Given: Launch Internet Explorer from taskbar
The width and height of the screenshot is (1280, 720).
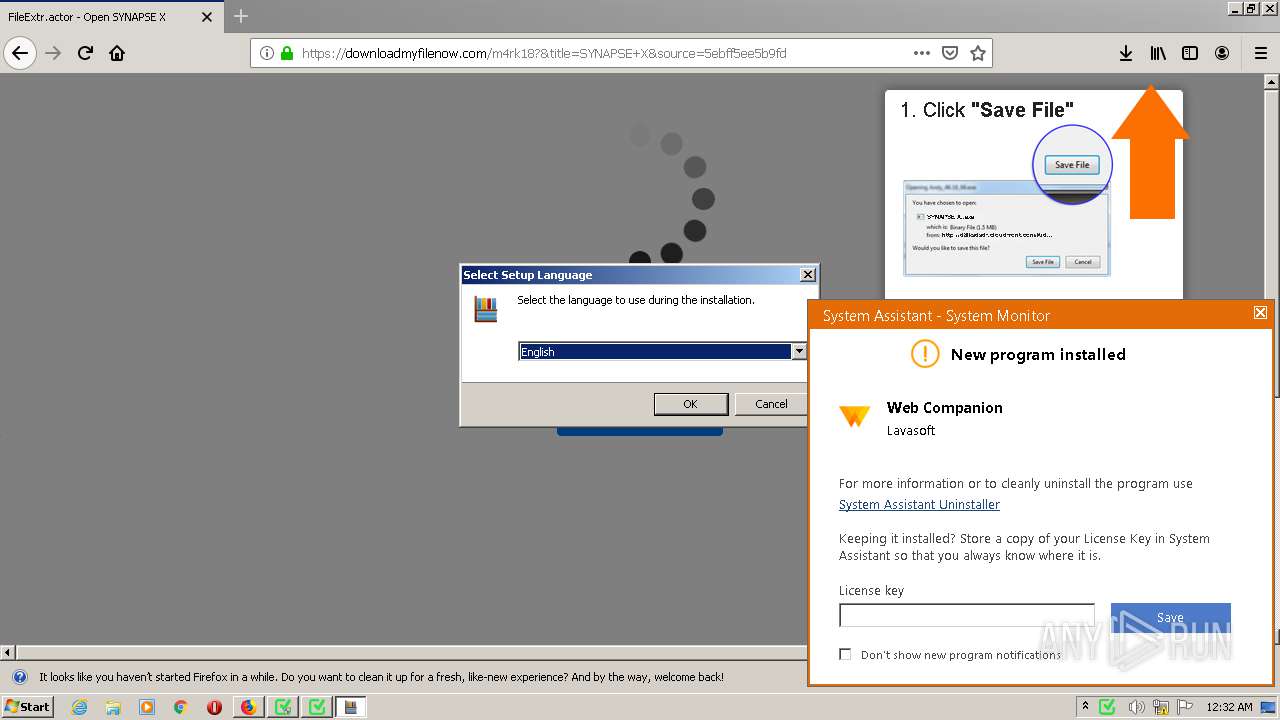Looking at the screenshot, I should point(79,707).
